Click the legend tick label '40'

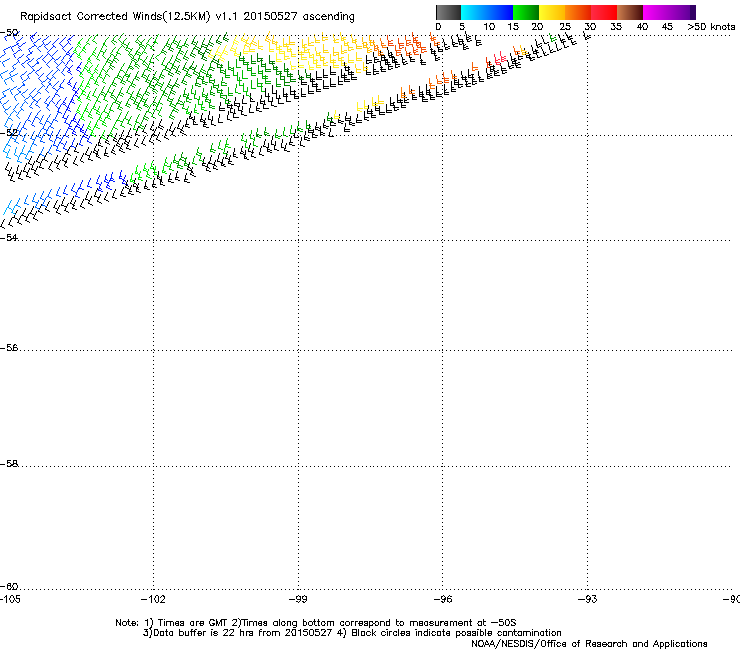pos(642,27)
